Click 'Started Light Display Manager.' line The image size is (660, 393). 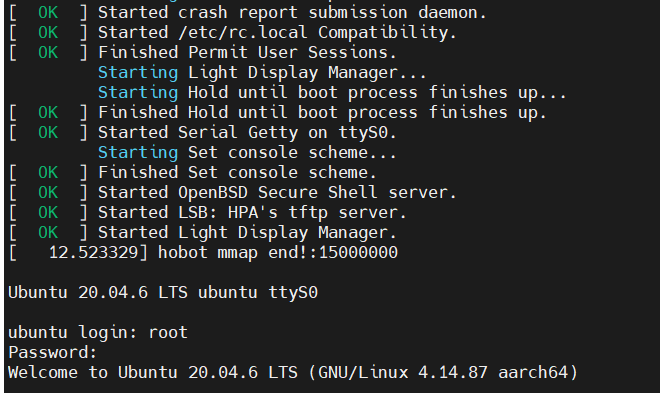click(x=202, y=233)
